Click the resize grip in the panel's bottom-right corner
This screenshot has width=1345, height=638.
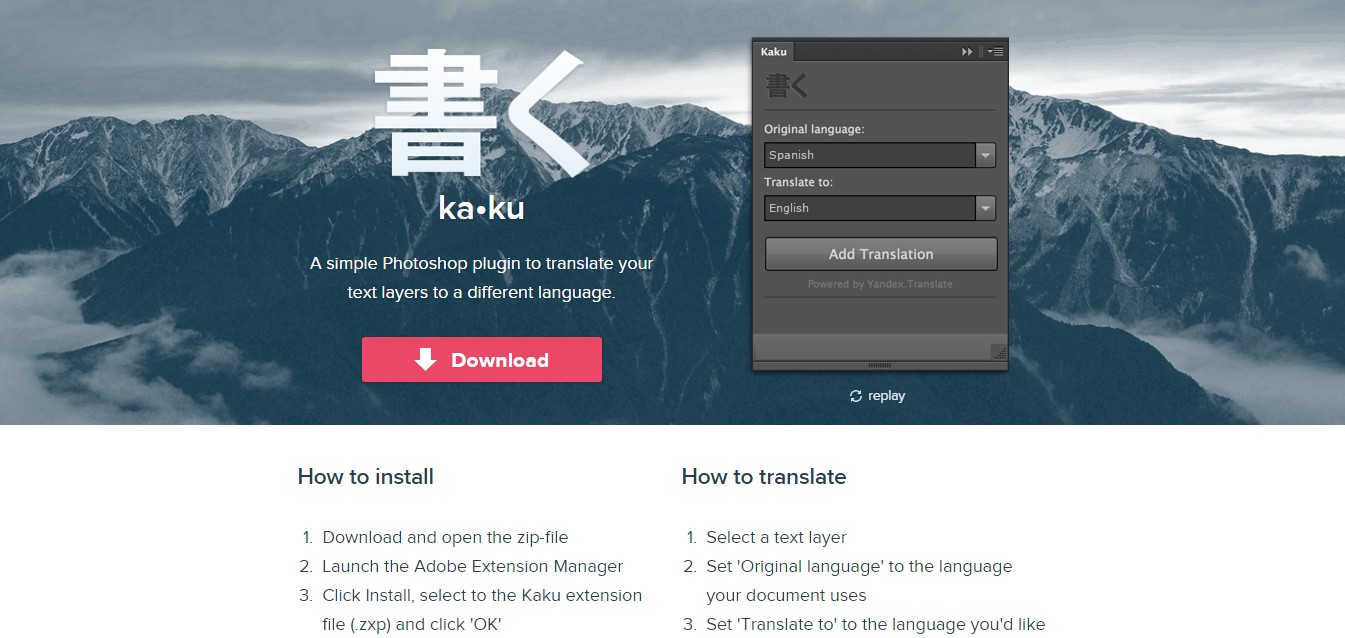pos(999,354)
